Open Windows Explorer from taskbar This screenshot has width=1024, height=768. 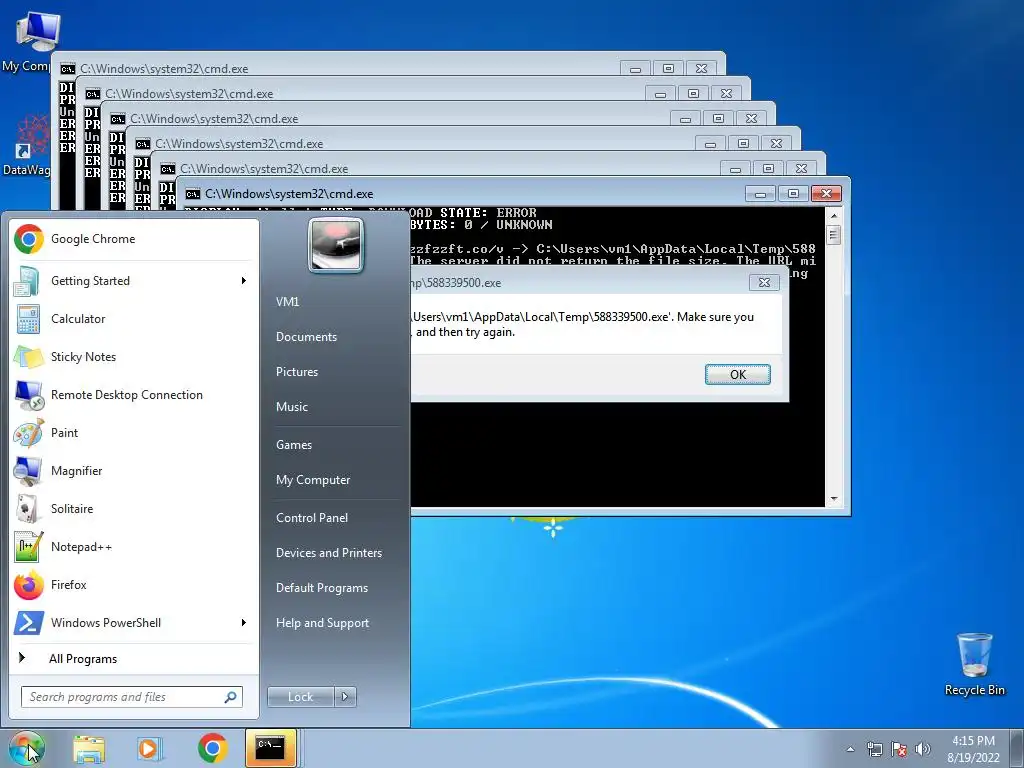pyautogui.click(x=89, y=748)
